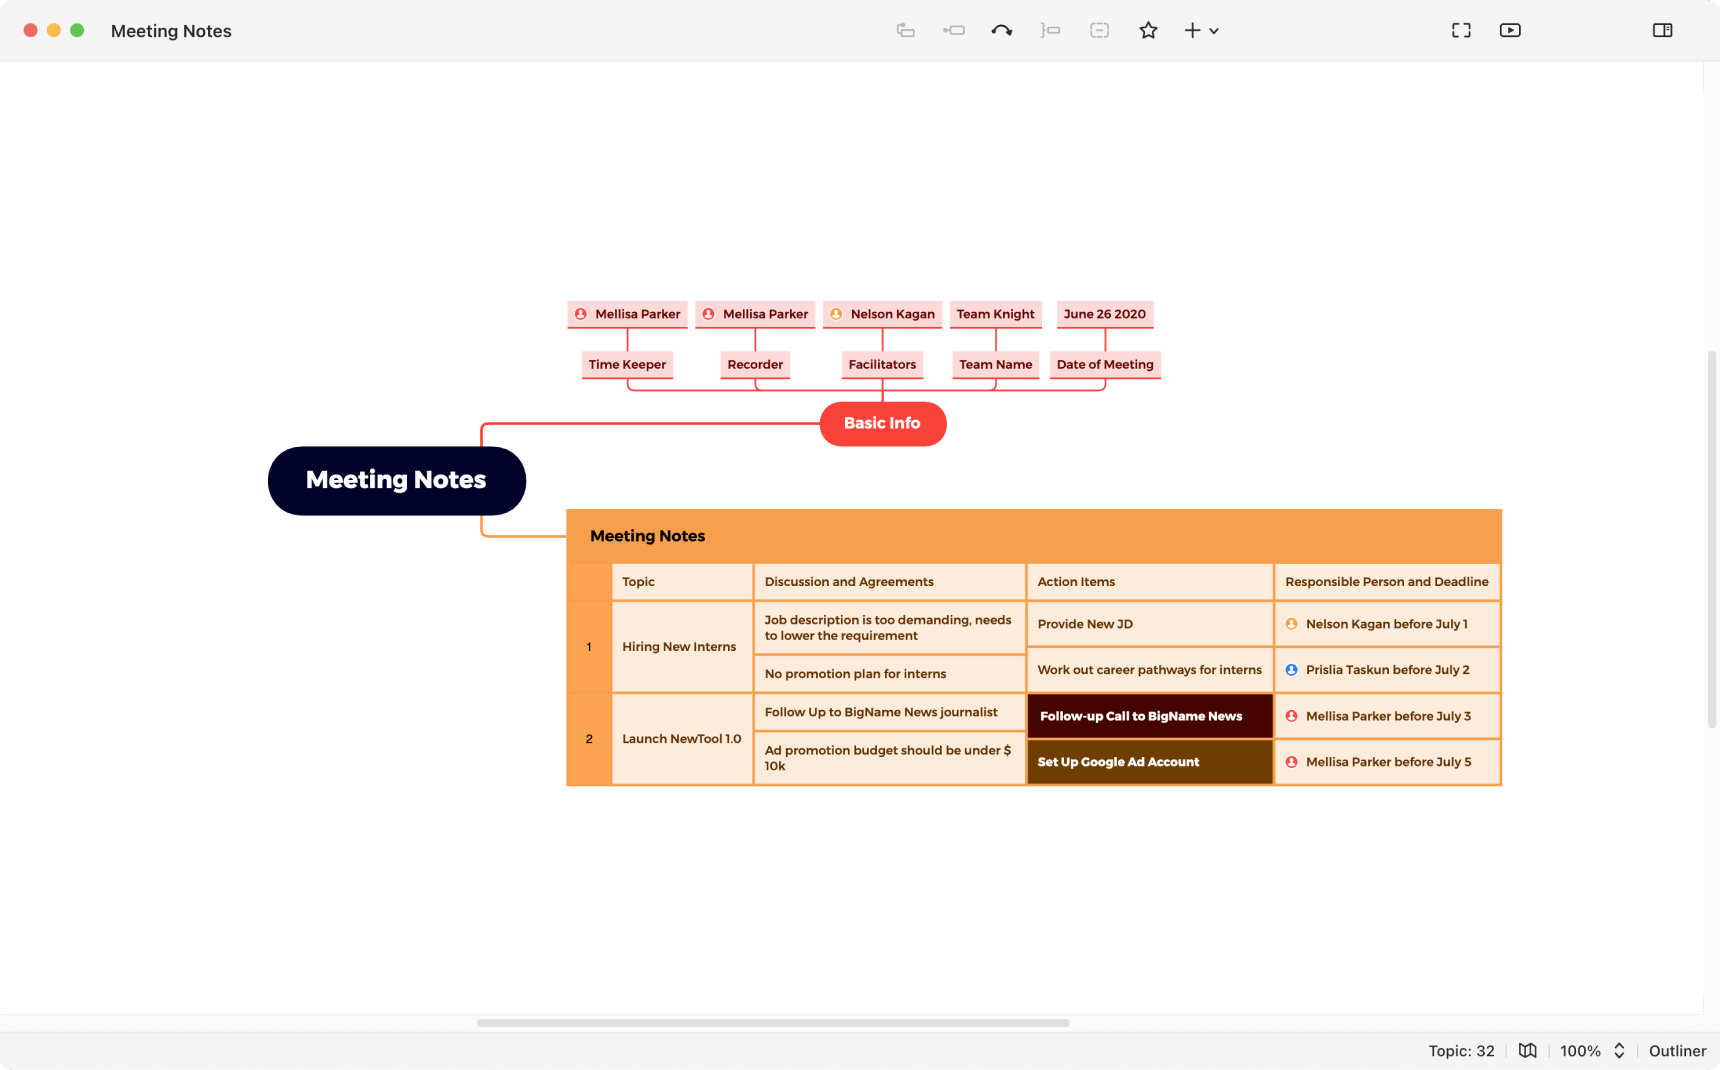1720x1070 pixels.
Task: Select the Basic Info topic node
Action: [x=882, y=423]
